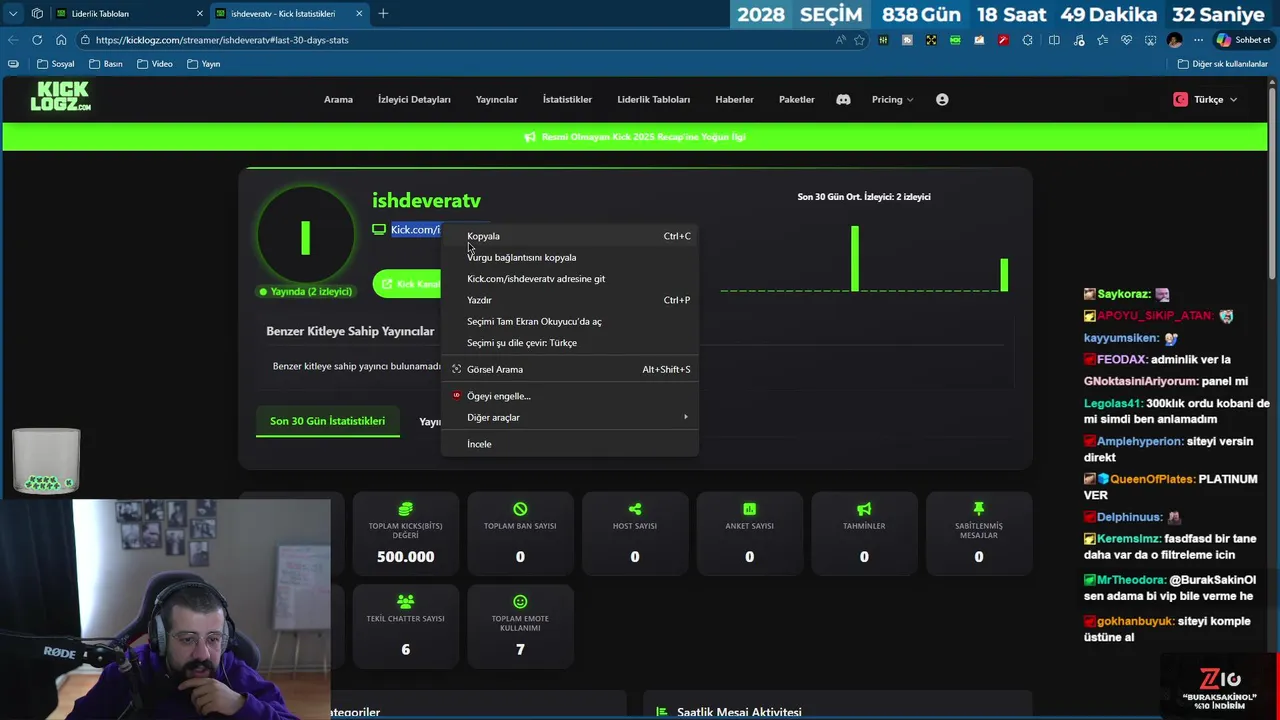Open Basın bookmarks folder

click(106, 64)
